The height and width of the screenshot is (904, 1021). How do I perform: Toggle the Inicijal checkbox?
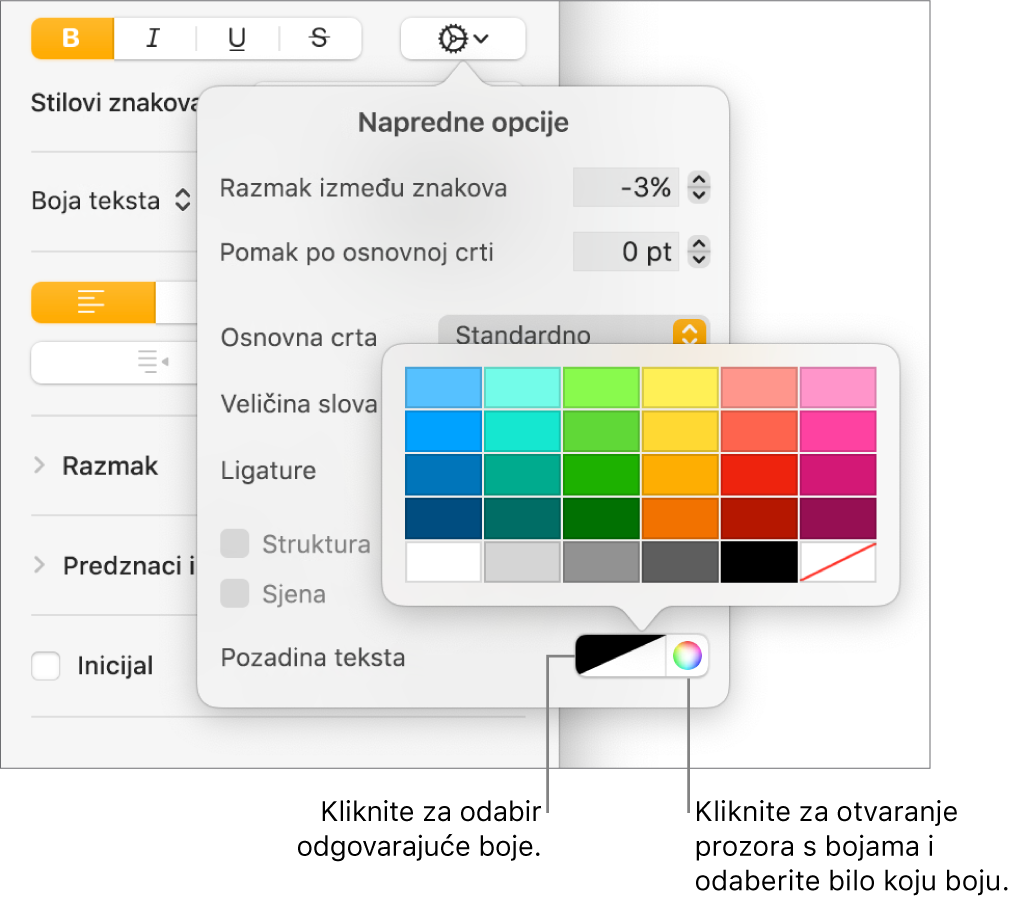coord(46,666)
